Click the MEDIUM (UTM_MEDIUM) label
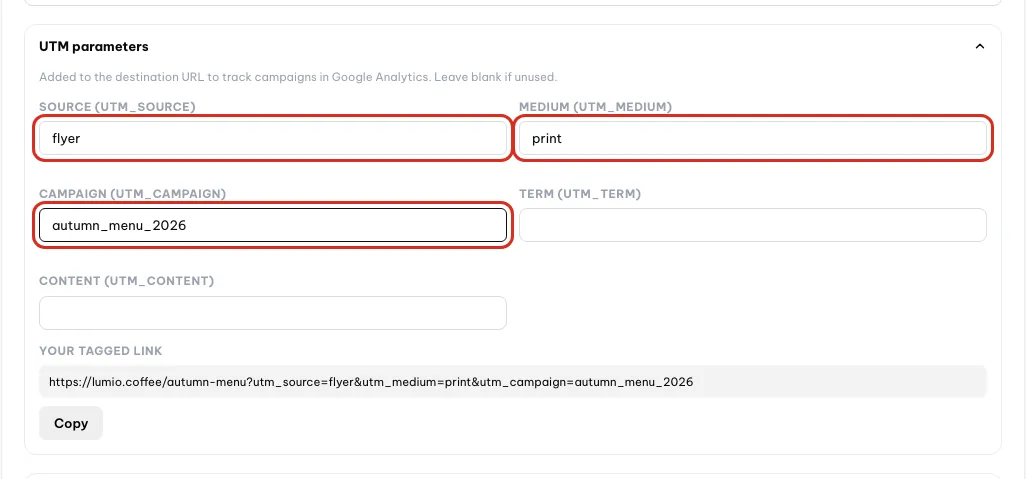This screenshot has height=479, width=1026. tap(595, 107)
